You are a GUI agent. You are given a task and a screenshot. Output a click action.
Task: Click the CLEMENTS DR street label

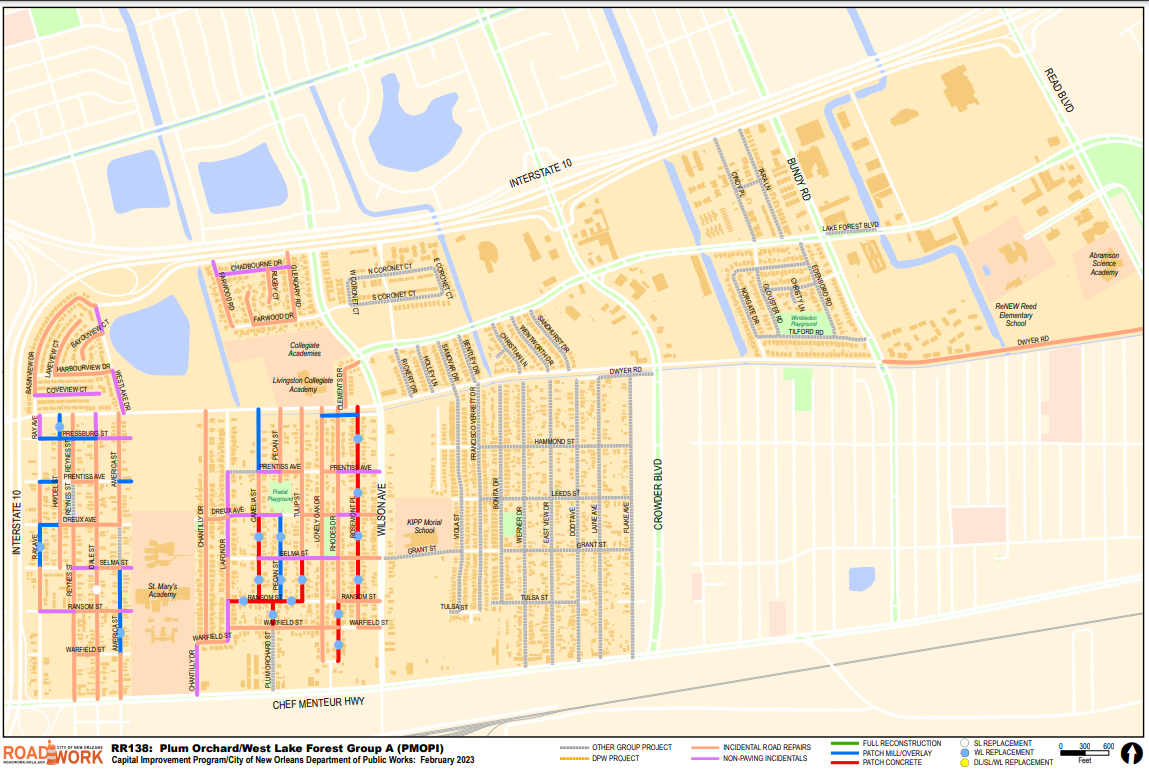tap(341, 389)
